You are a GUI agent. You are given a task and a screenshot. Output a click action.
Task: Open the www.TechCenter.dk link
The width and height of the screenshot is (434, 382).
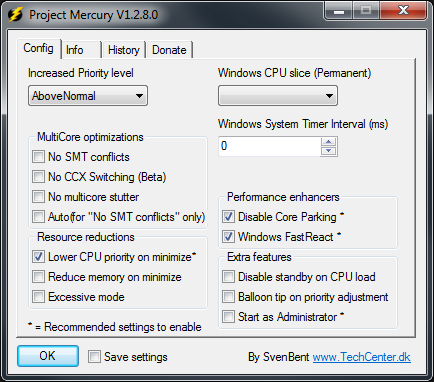click(362, 357)
